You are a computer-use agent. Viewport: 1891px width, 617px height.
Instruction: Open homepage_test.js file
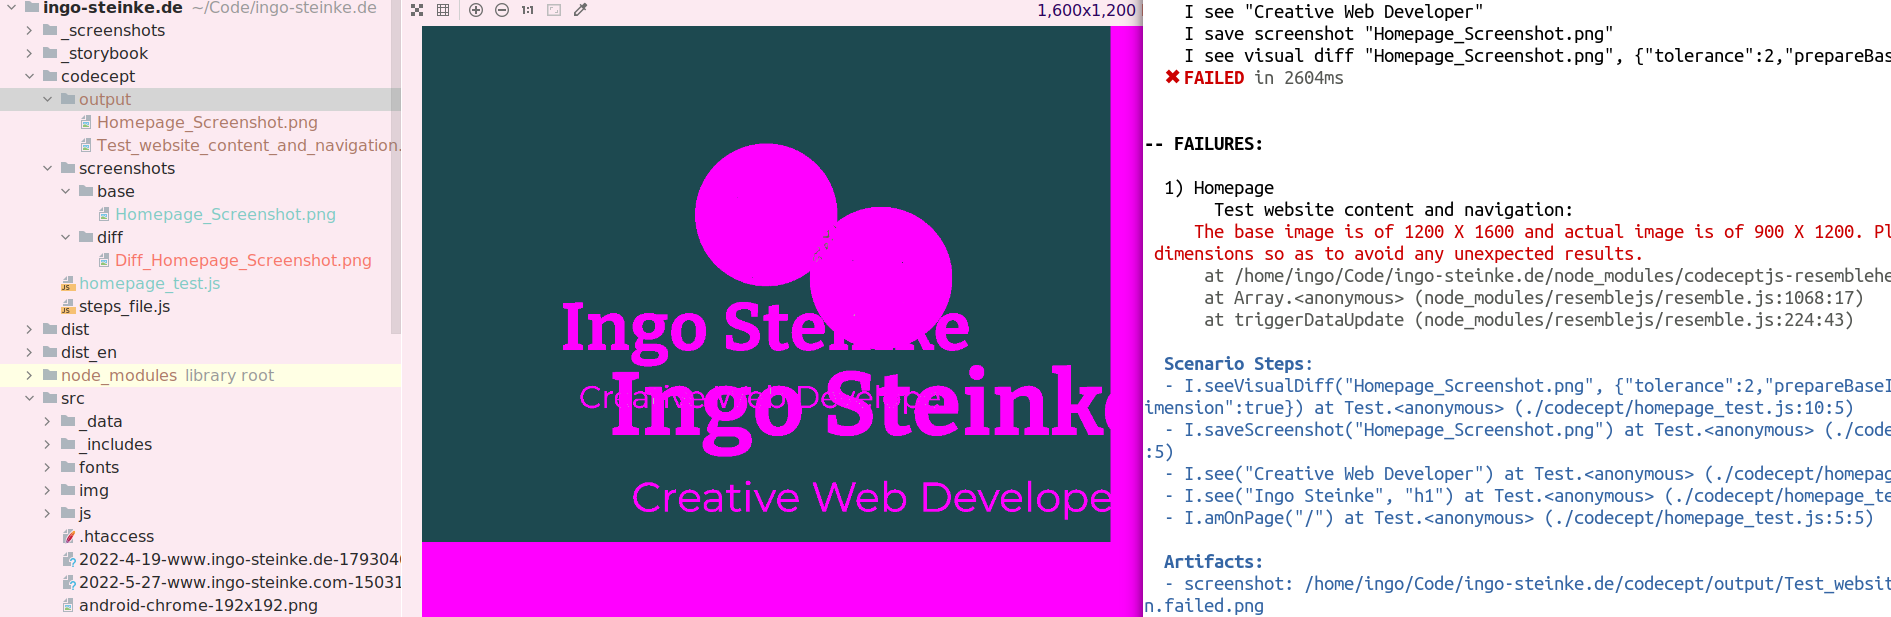(150, 283)
